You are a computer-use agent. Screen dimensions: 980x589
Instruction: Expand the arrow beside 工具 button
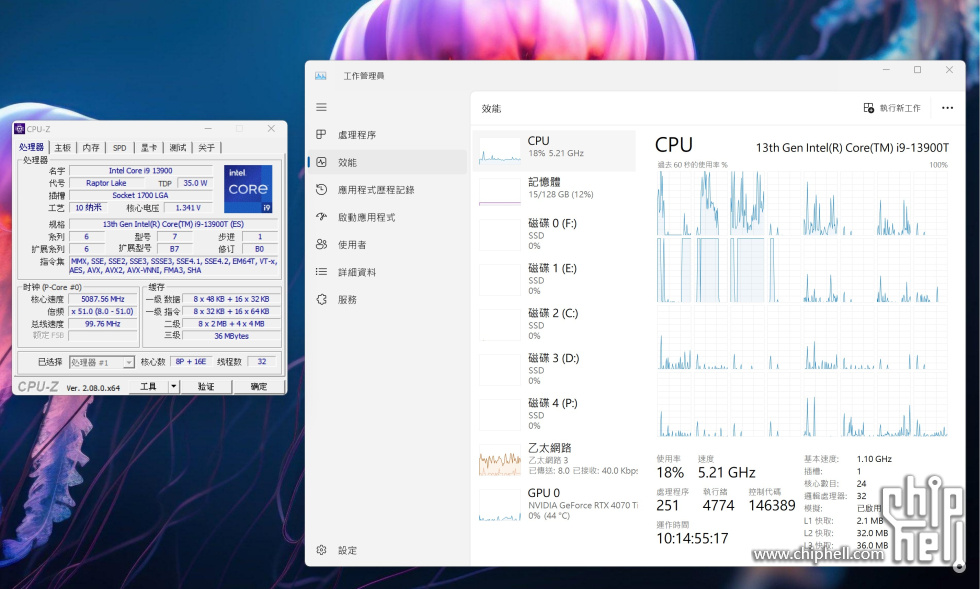click(174, 386)
